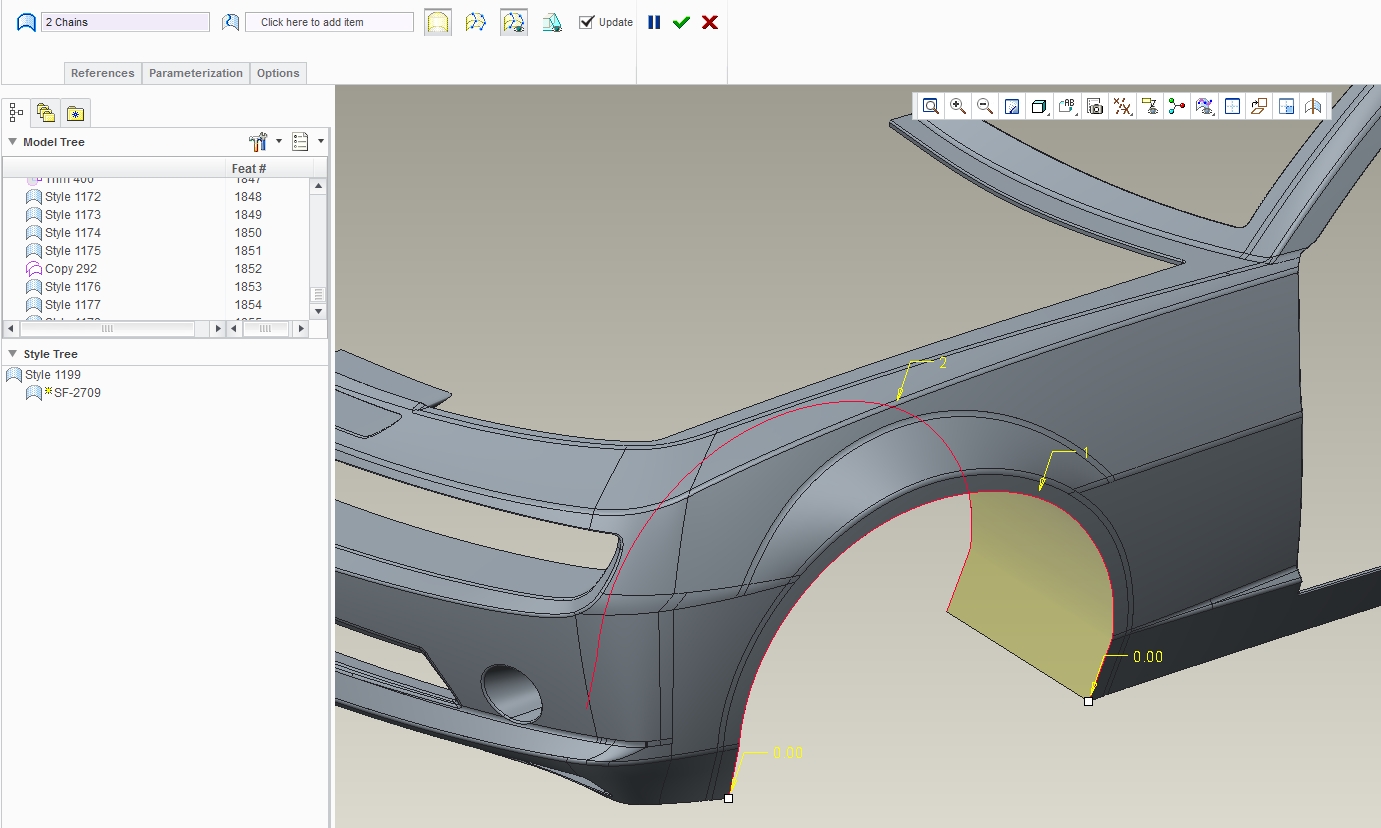Click the active plane orientation icon
Screen dimensions: 1381x828
1233,106
